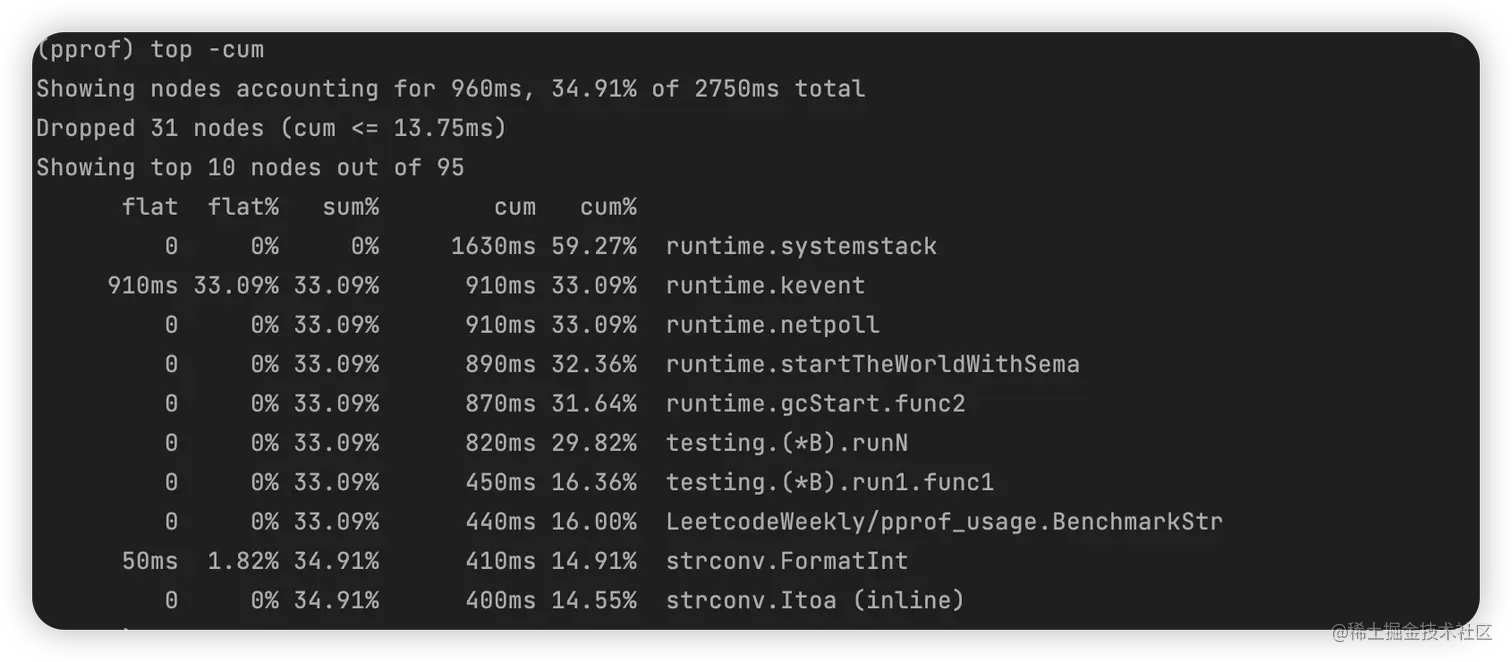Click runtime.startTheWorldWithSema in the list
The width and height of the screenshot is (1512, 662).
tap(872, 364)
